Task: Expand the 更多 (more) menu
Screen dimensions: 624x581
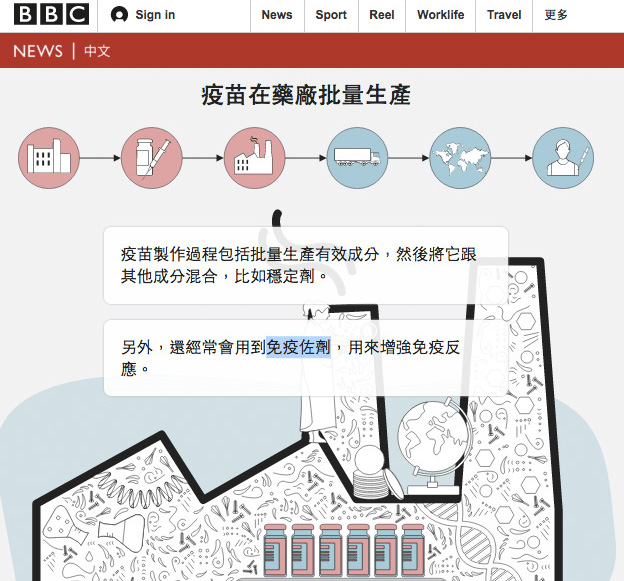Action: tap(556, 15)
